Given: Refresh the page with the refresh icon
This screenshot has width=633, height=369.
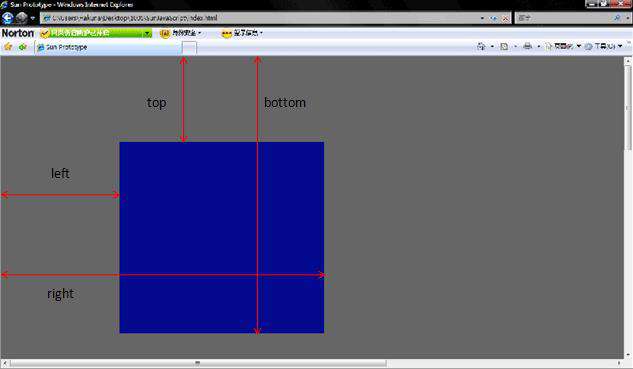Looking at the screenshot, I should coord(494,18).
